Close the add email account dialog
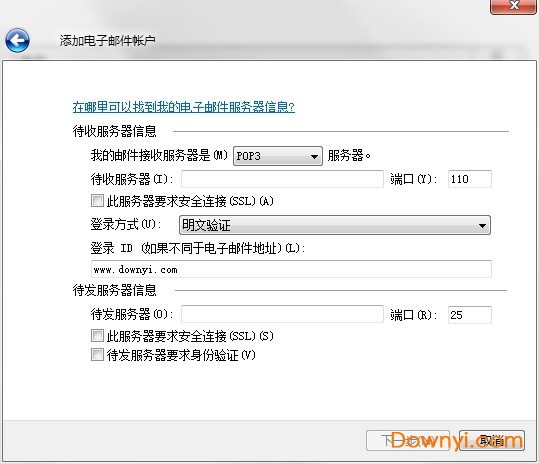The height and width of the screenshot is (464, 539). 514,7
